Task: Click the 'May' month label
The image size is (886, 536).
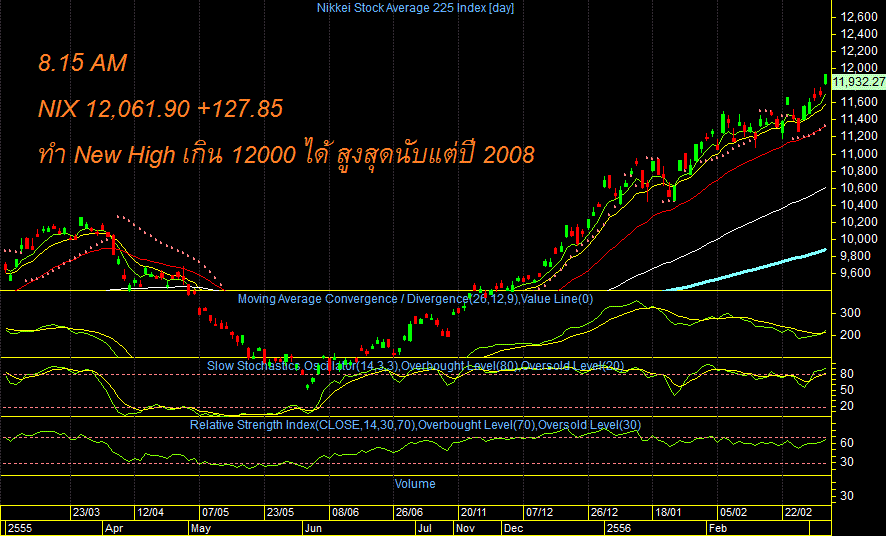Action: [201, 528]
